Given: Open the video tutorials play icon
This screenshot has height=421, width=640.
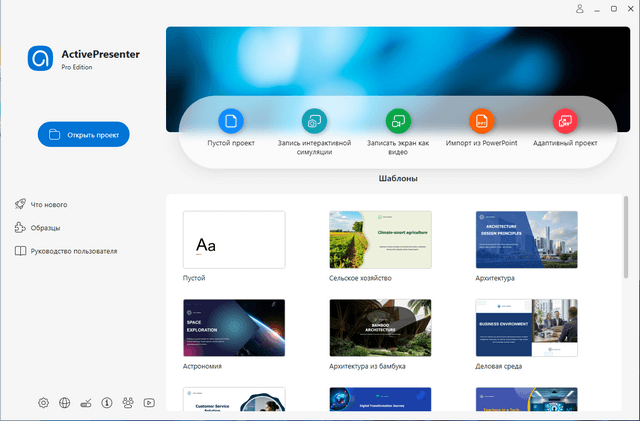Looking at the screenshot, I should click(x=149, y=403).
